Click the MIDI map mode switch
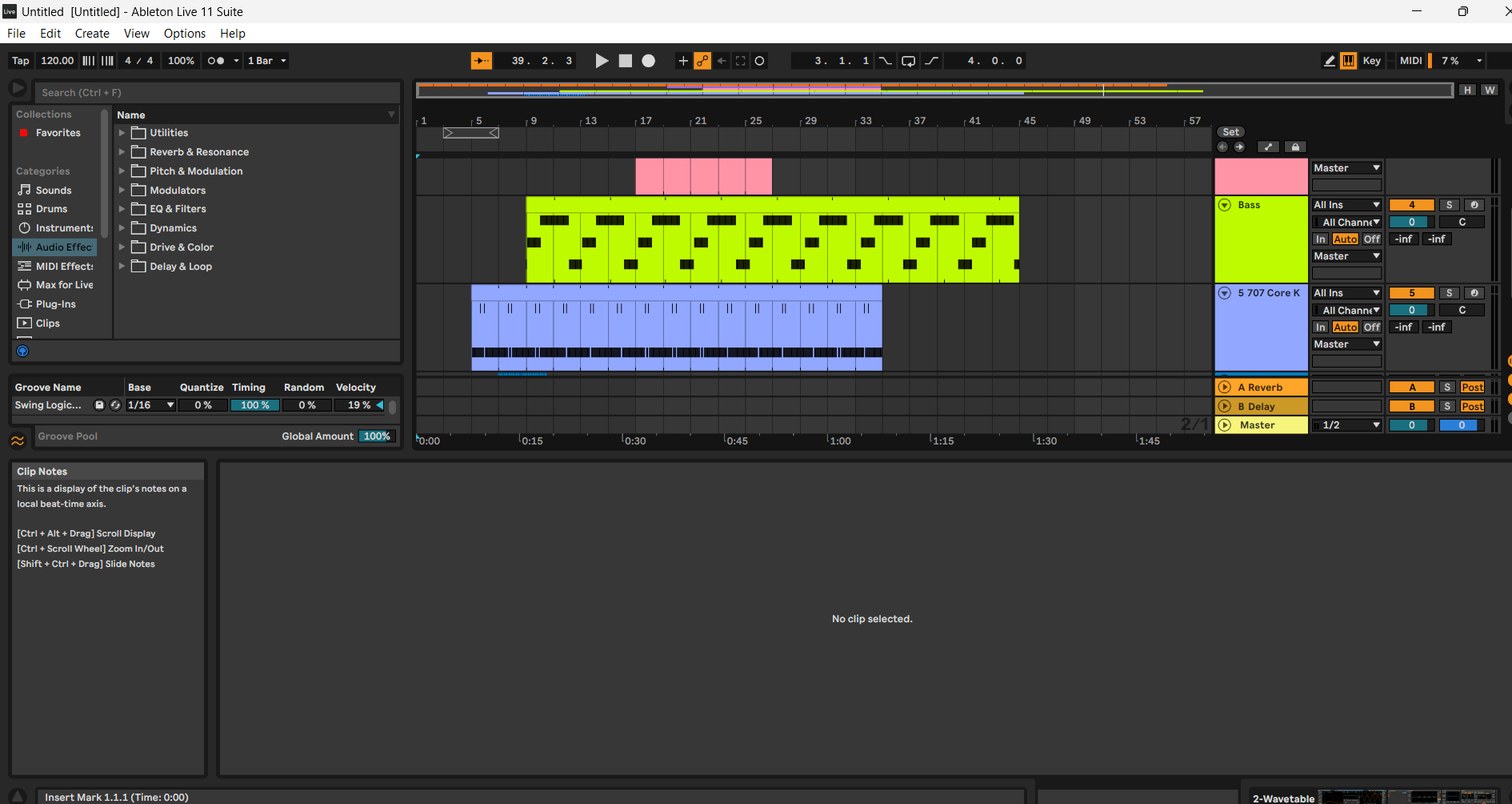The width and height of the screenshot is (1512, 804). 1410,61
